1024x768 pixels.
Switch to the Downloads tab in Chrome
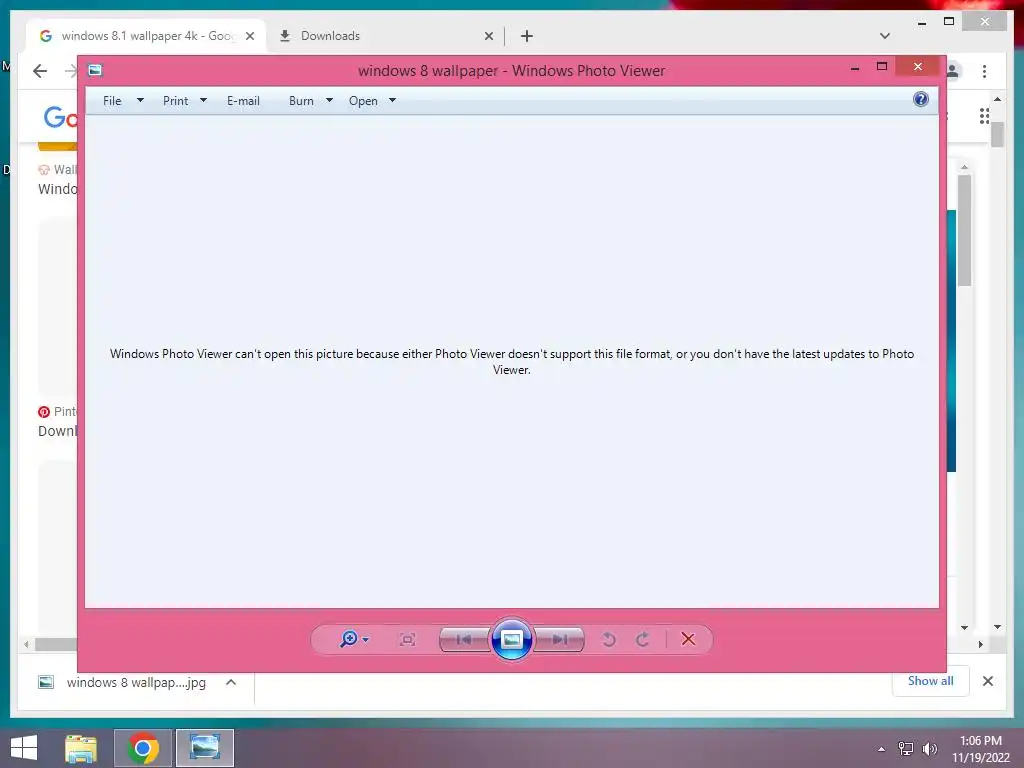pos(386,36)
